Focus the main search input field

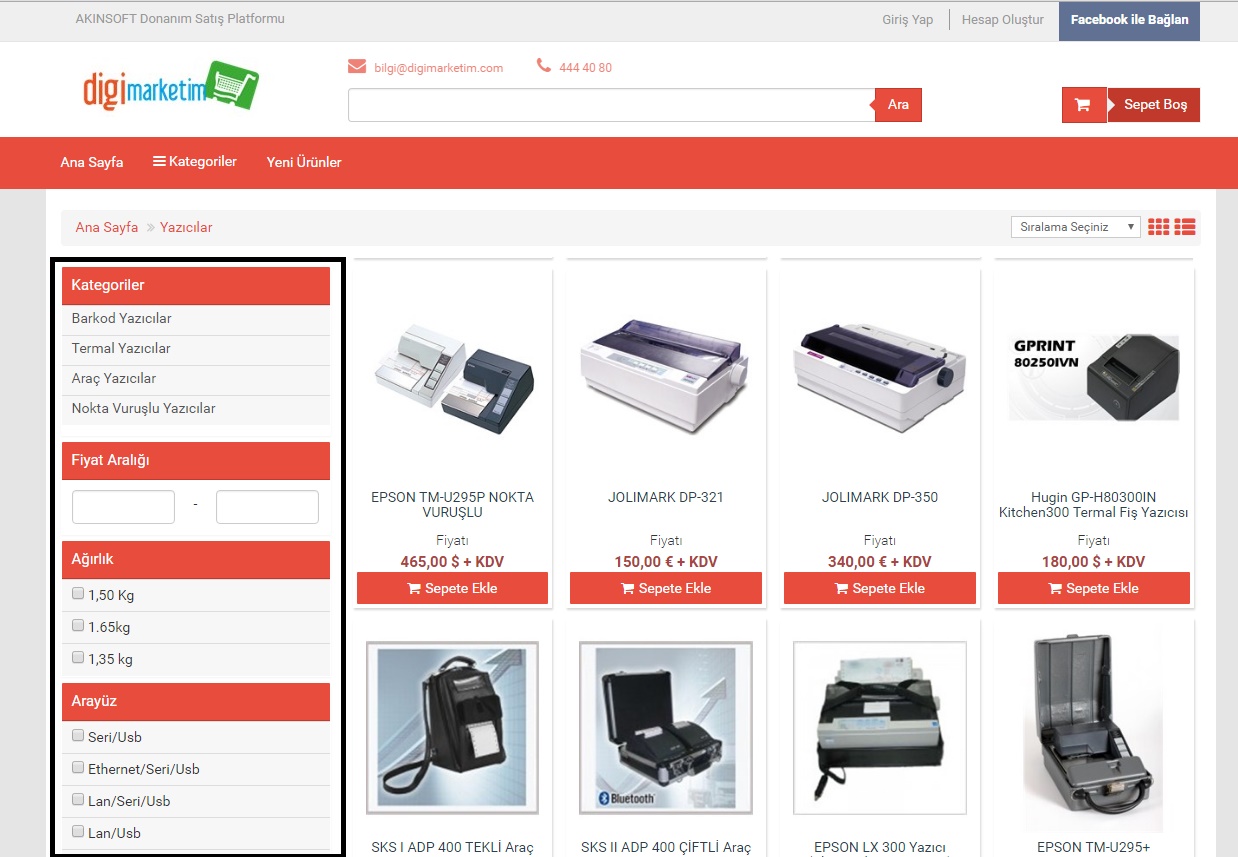point(612,105)
